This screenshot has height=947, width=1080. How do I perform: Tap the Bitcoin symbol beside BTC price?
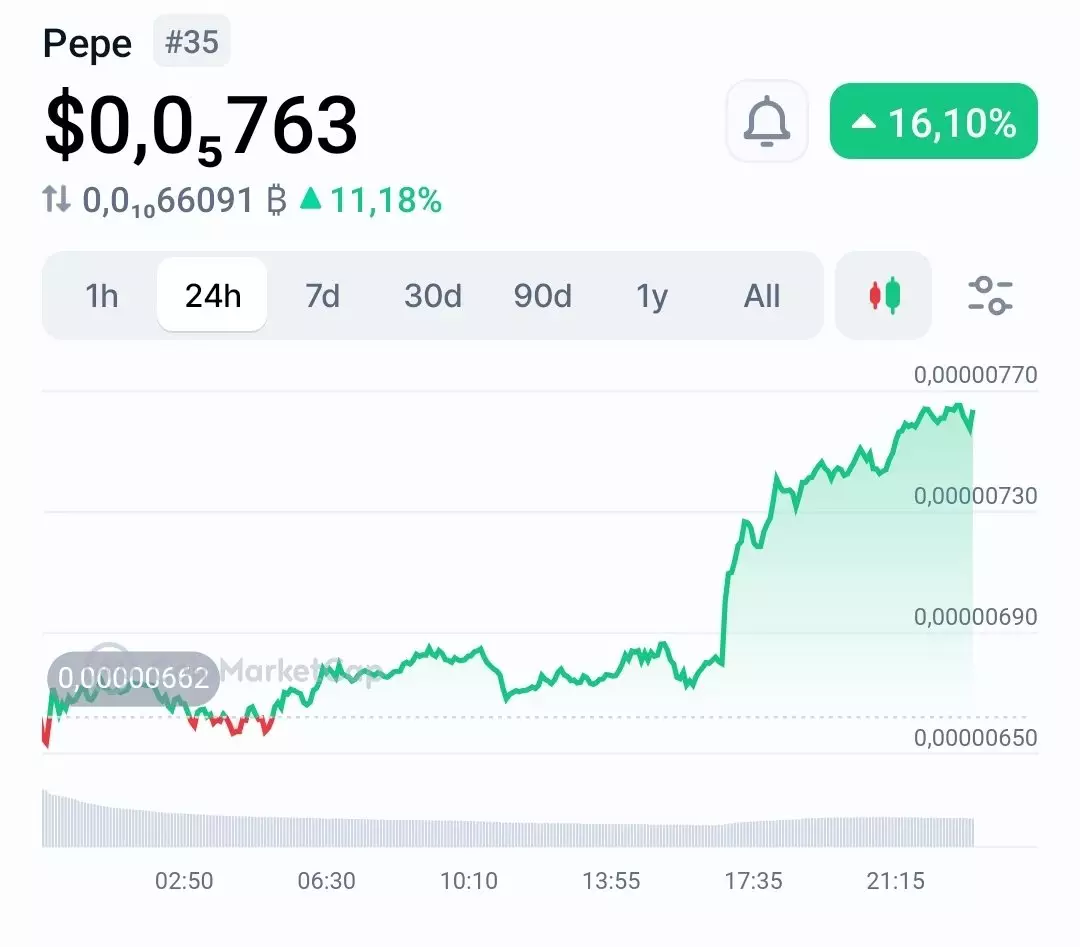(x=277, y=201)
